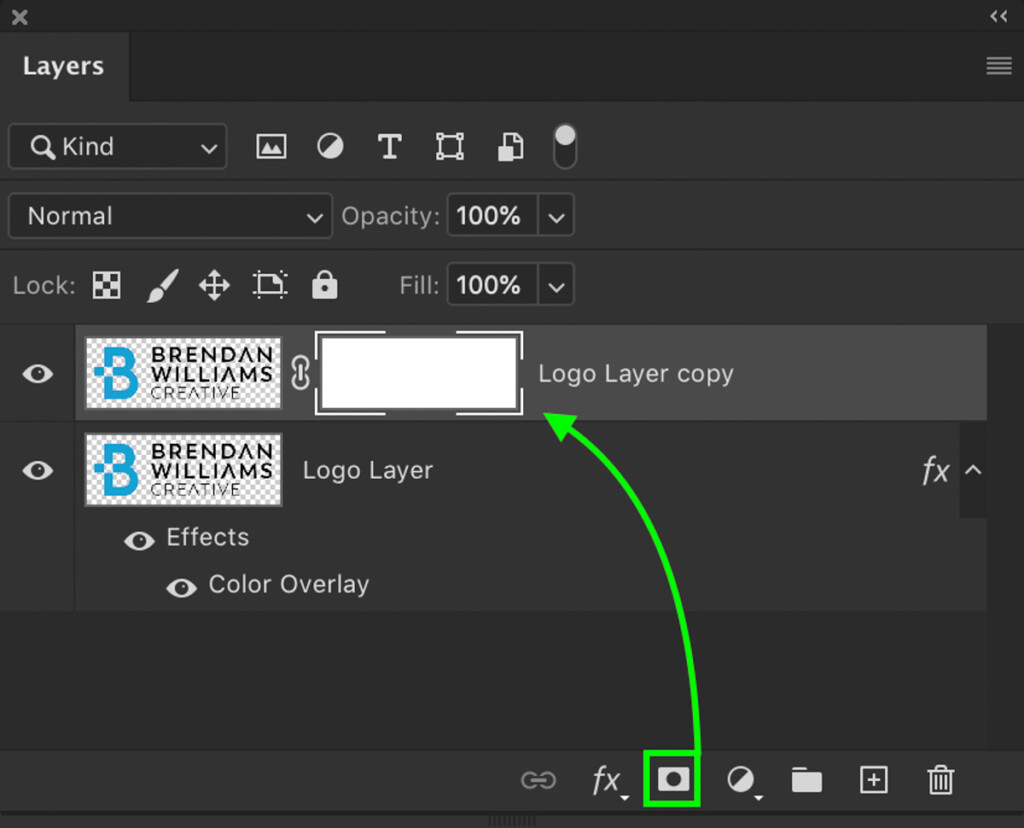The width and height of the screenshot is (1024, 828).
Task: Lock transparent pixels
Action: [x=106, y=285]
